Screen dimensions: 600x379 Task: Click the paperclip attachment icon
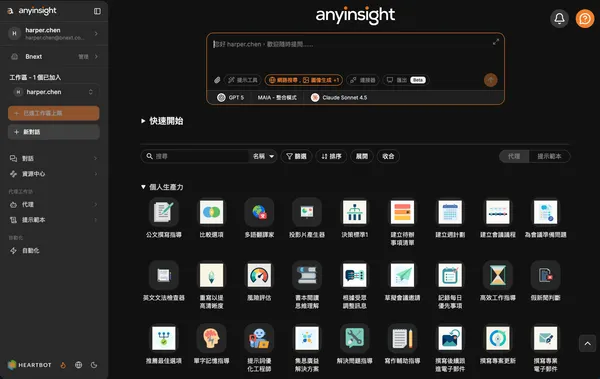tap(217, 80)
